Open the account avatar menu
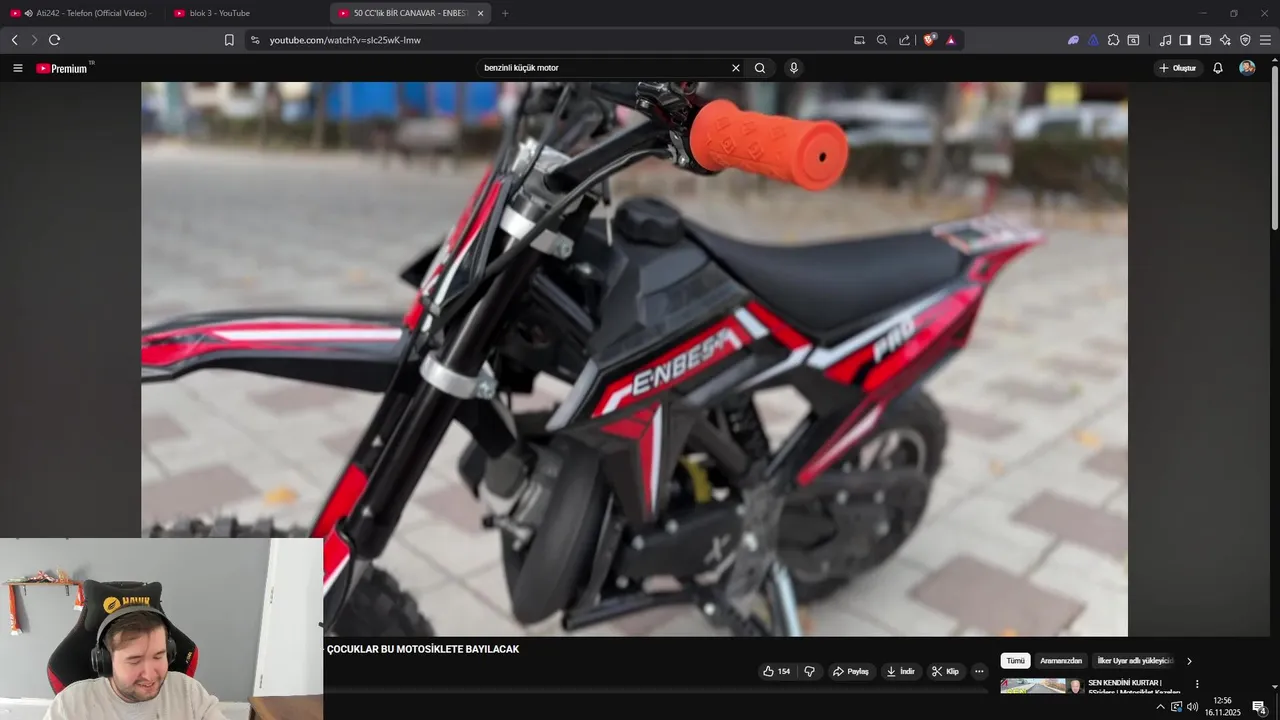1280x720 pixels. click(1247, 68)
